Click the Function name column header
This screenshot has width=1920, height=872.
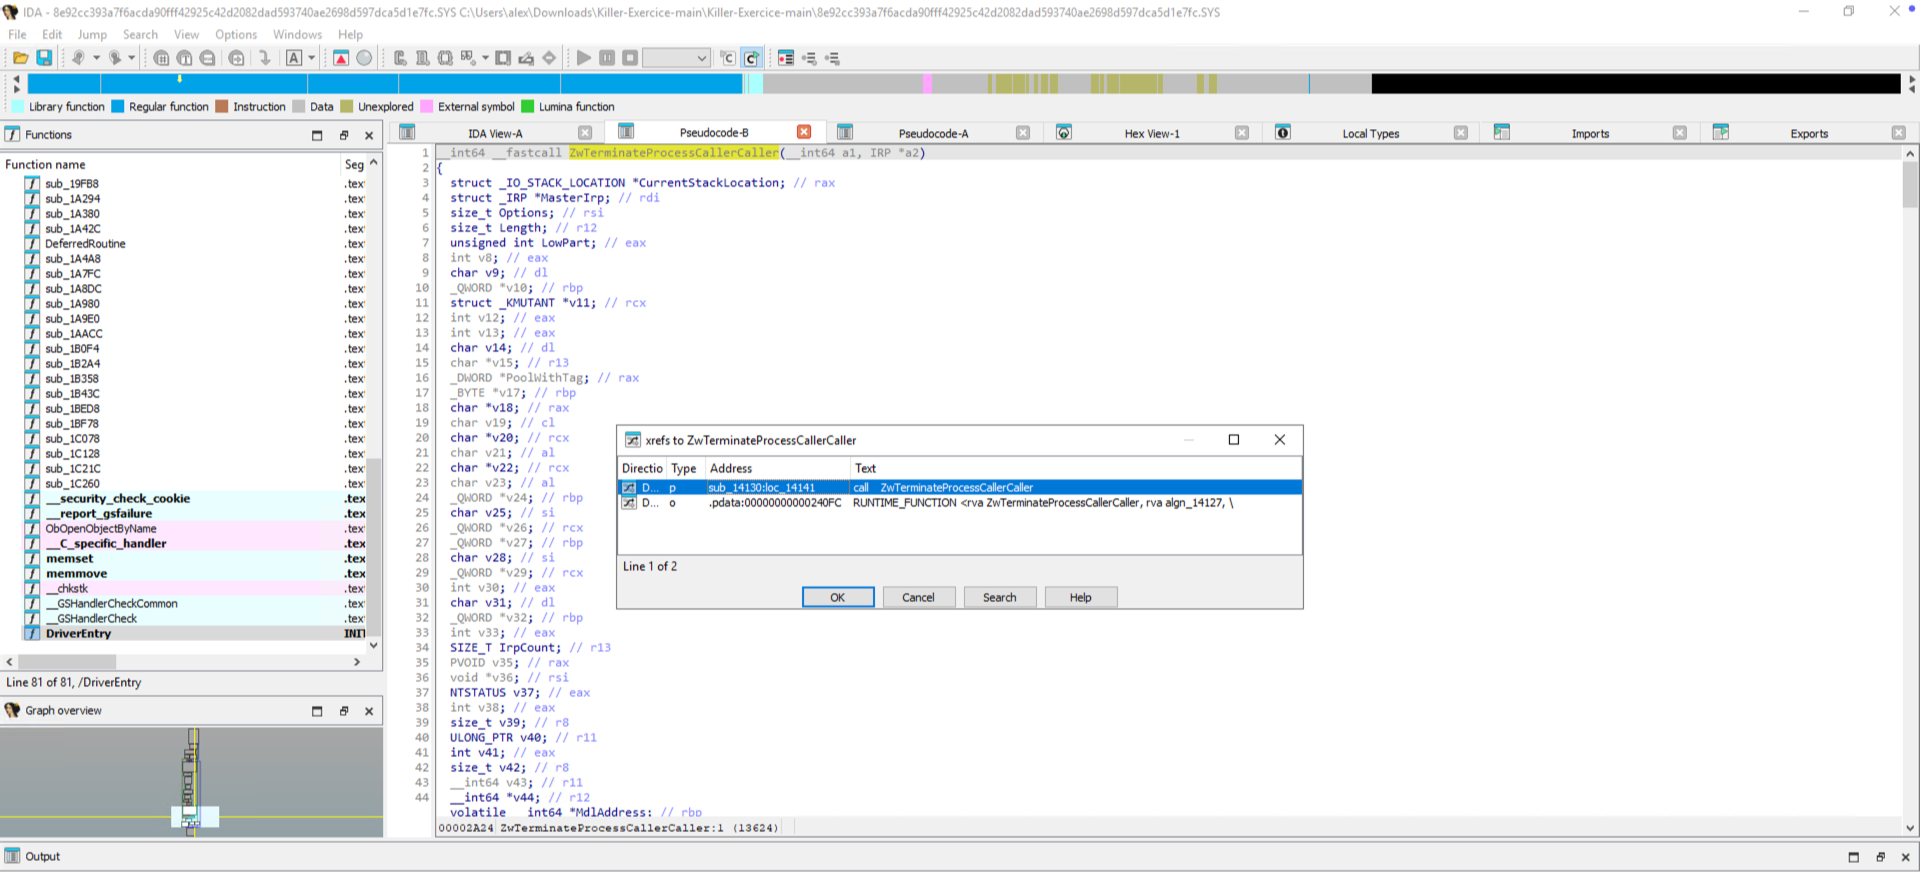(x=170, y=164)
